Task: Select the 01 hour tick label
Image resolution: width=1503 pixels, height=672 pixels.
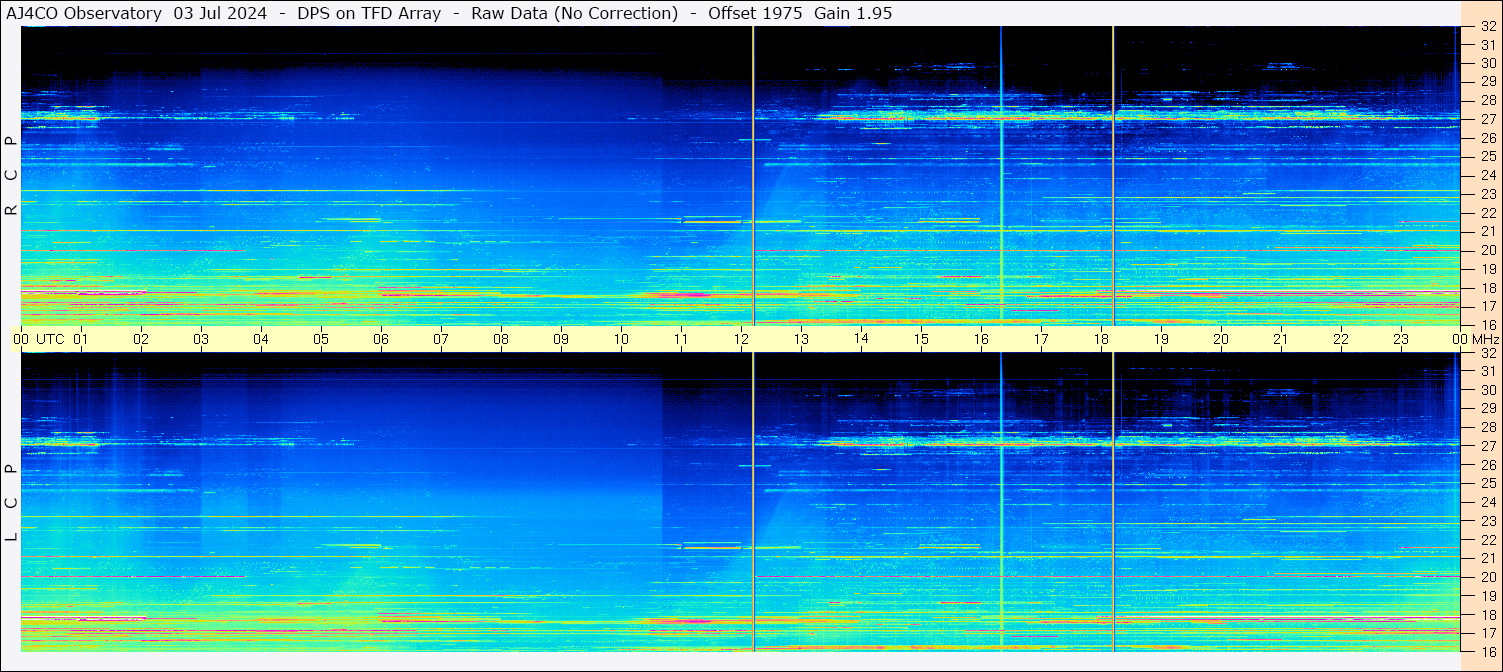Action: click(81, 339)
